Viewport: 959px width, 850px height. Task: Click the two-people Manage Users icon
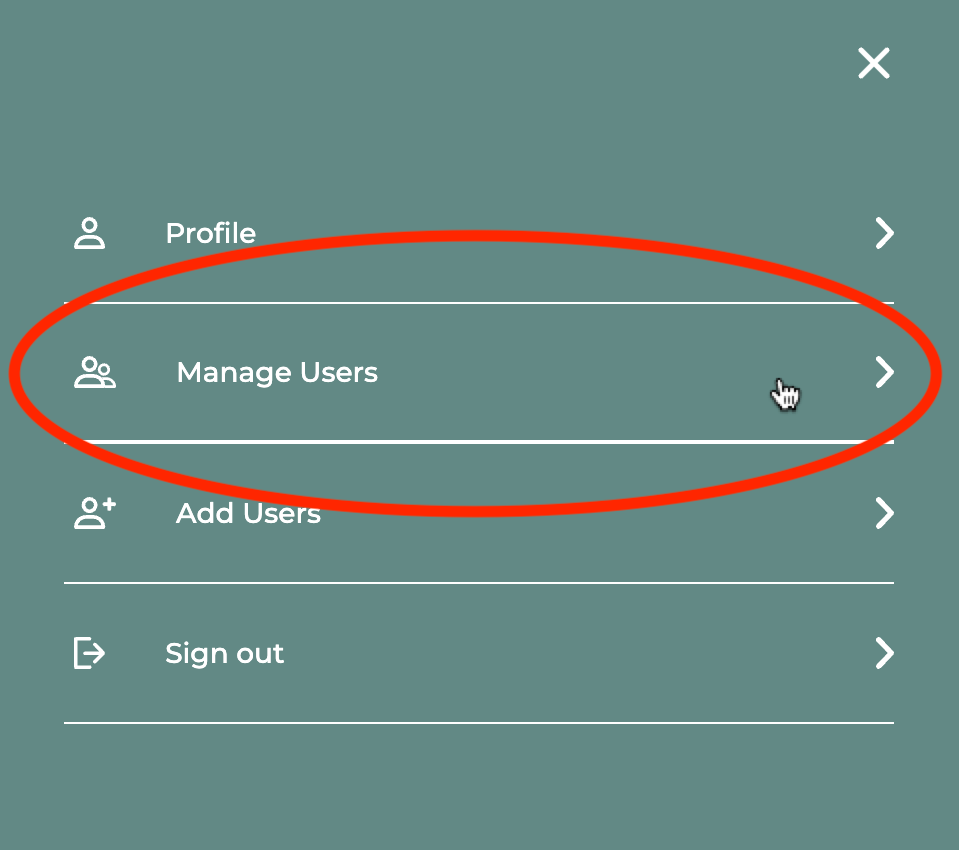(95, 372)
